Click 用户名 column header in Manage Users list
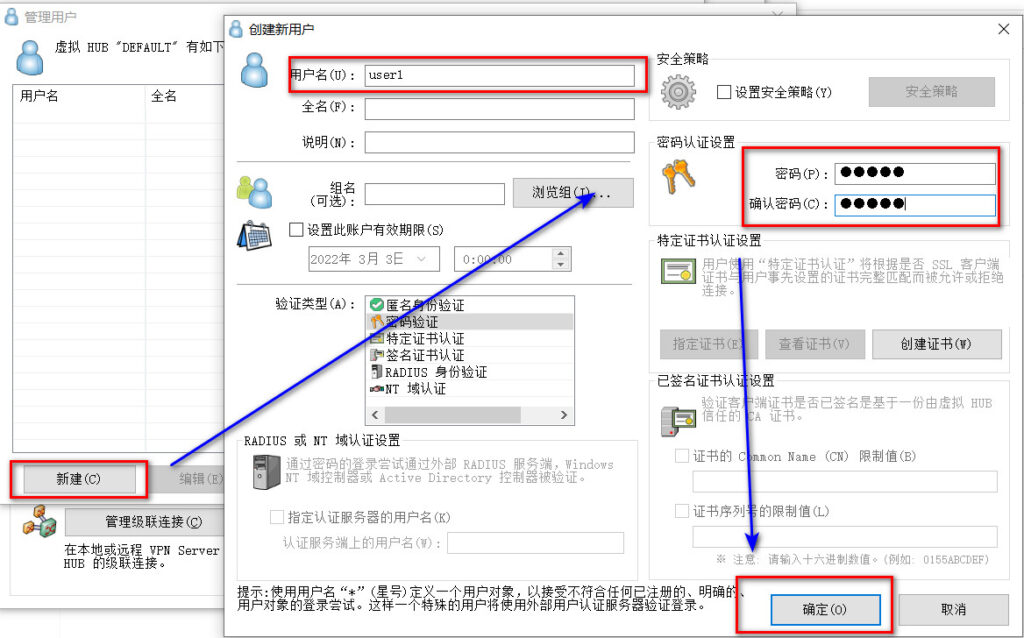The image size is (1024, 638). click(79, 96)
